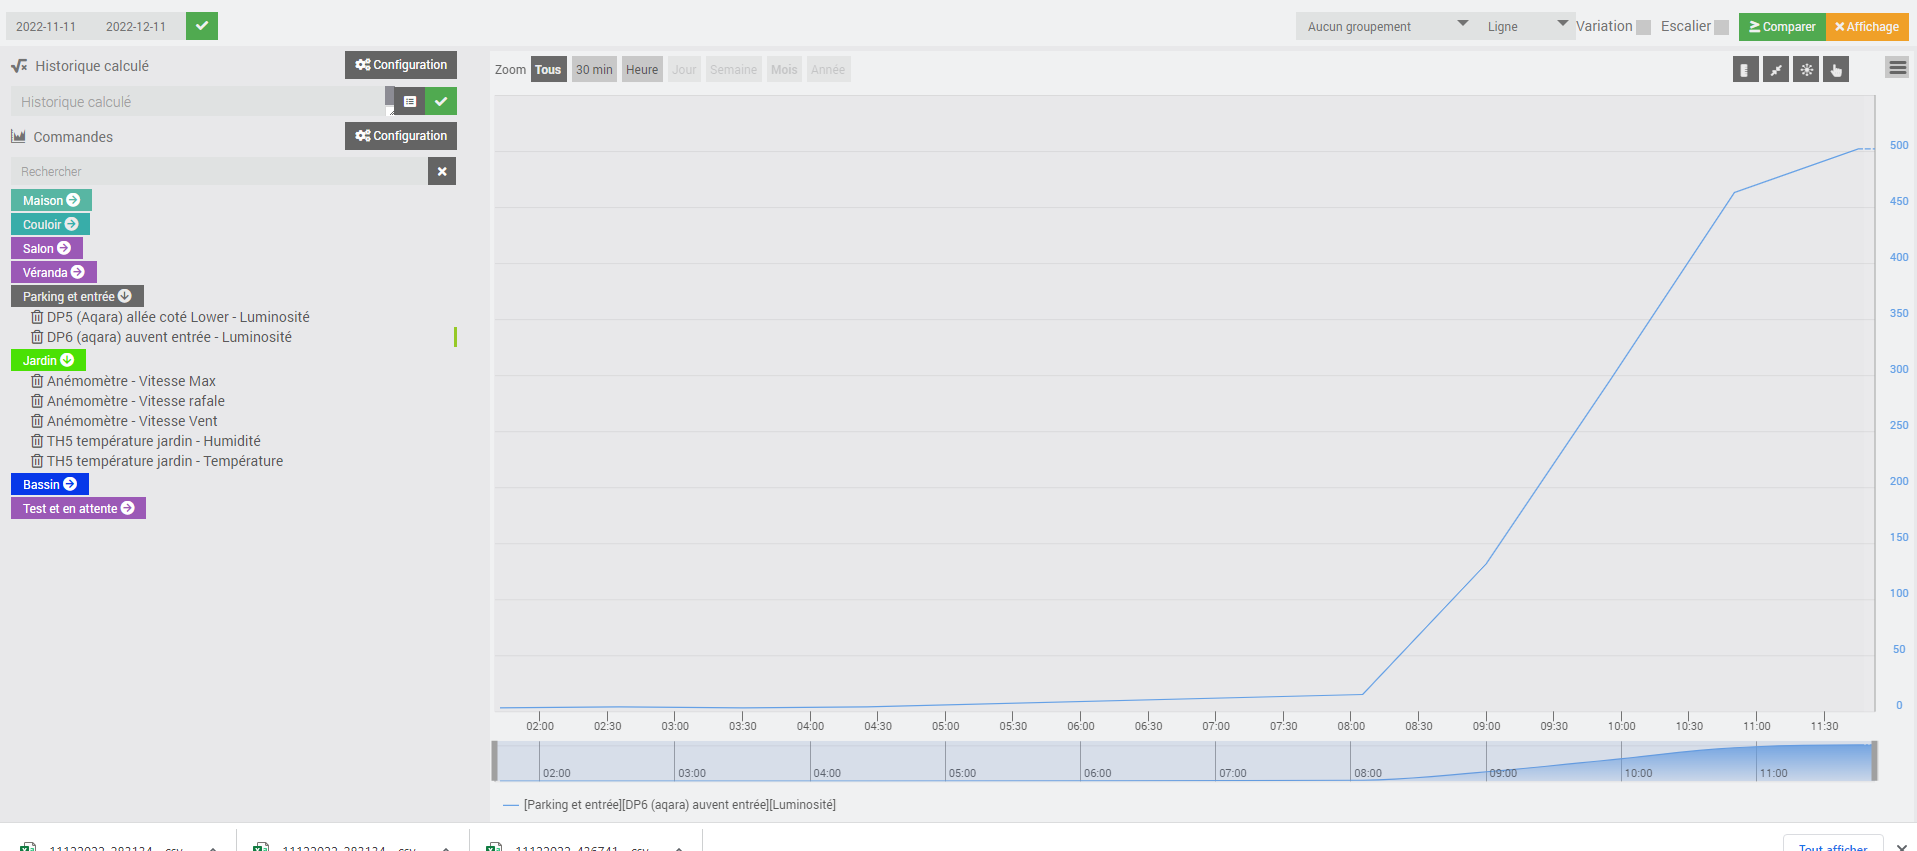Delete history of TH5 jardin Température
Screen dimensions: 1917x851
37,461
